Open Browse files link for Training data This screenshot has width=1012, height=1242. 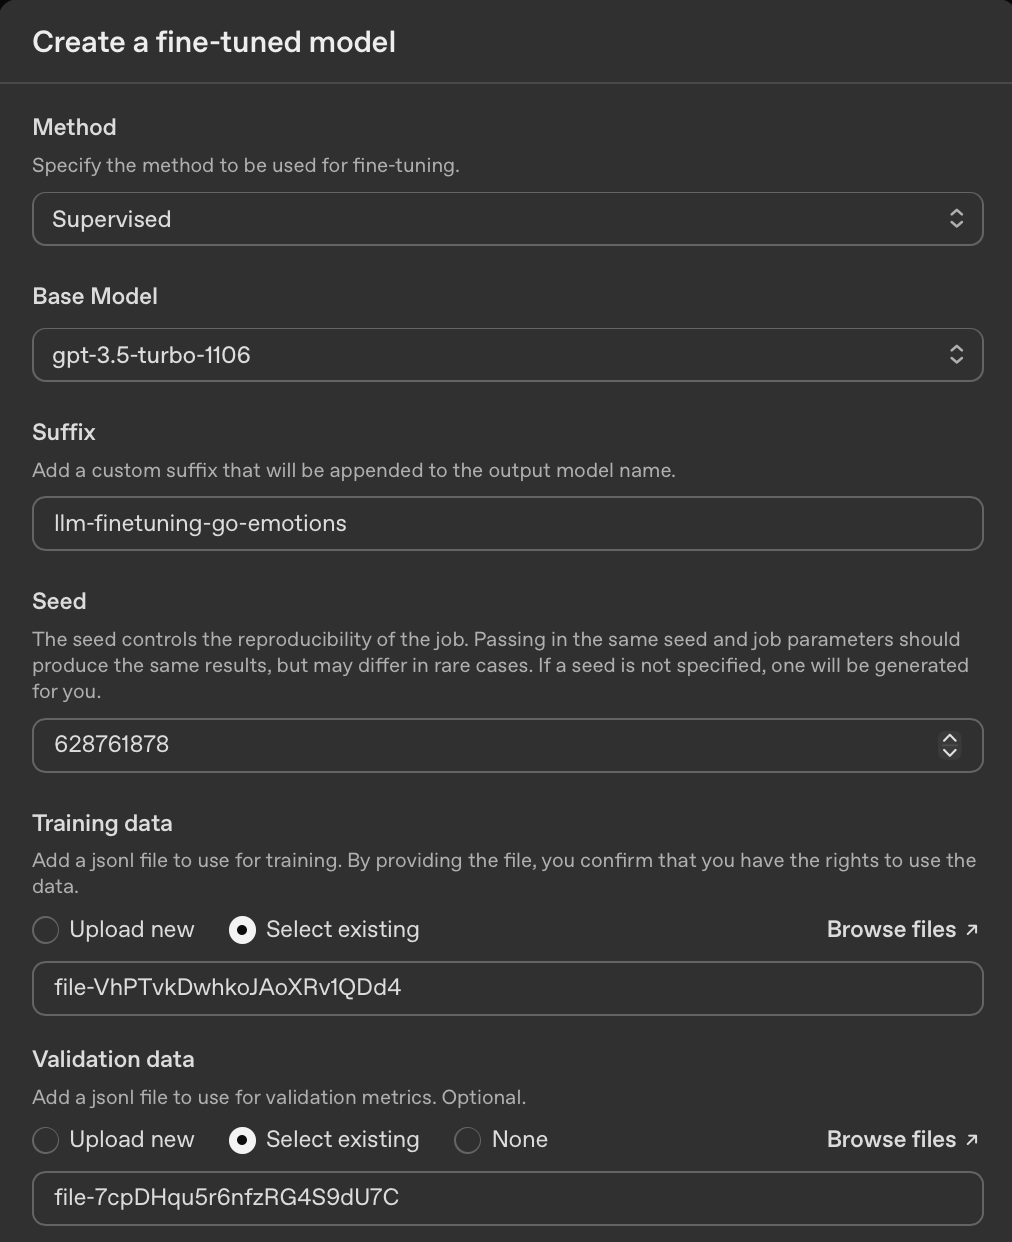(x=891, y=930)
